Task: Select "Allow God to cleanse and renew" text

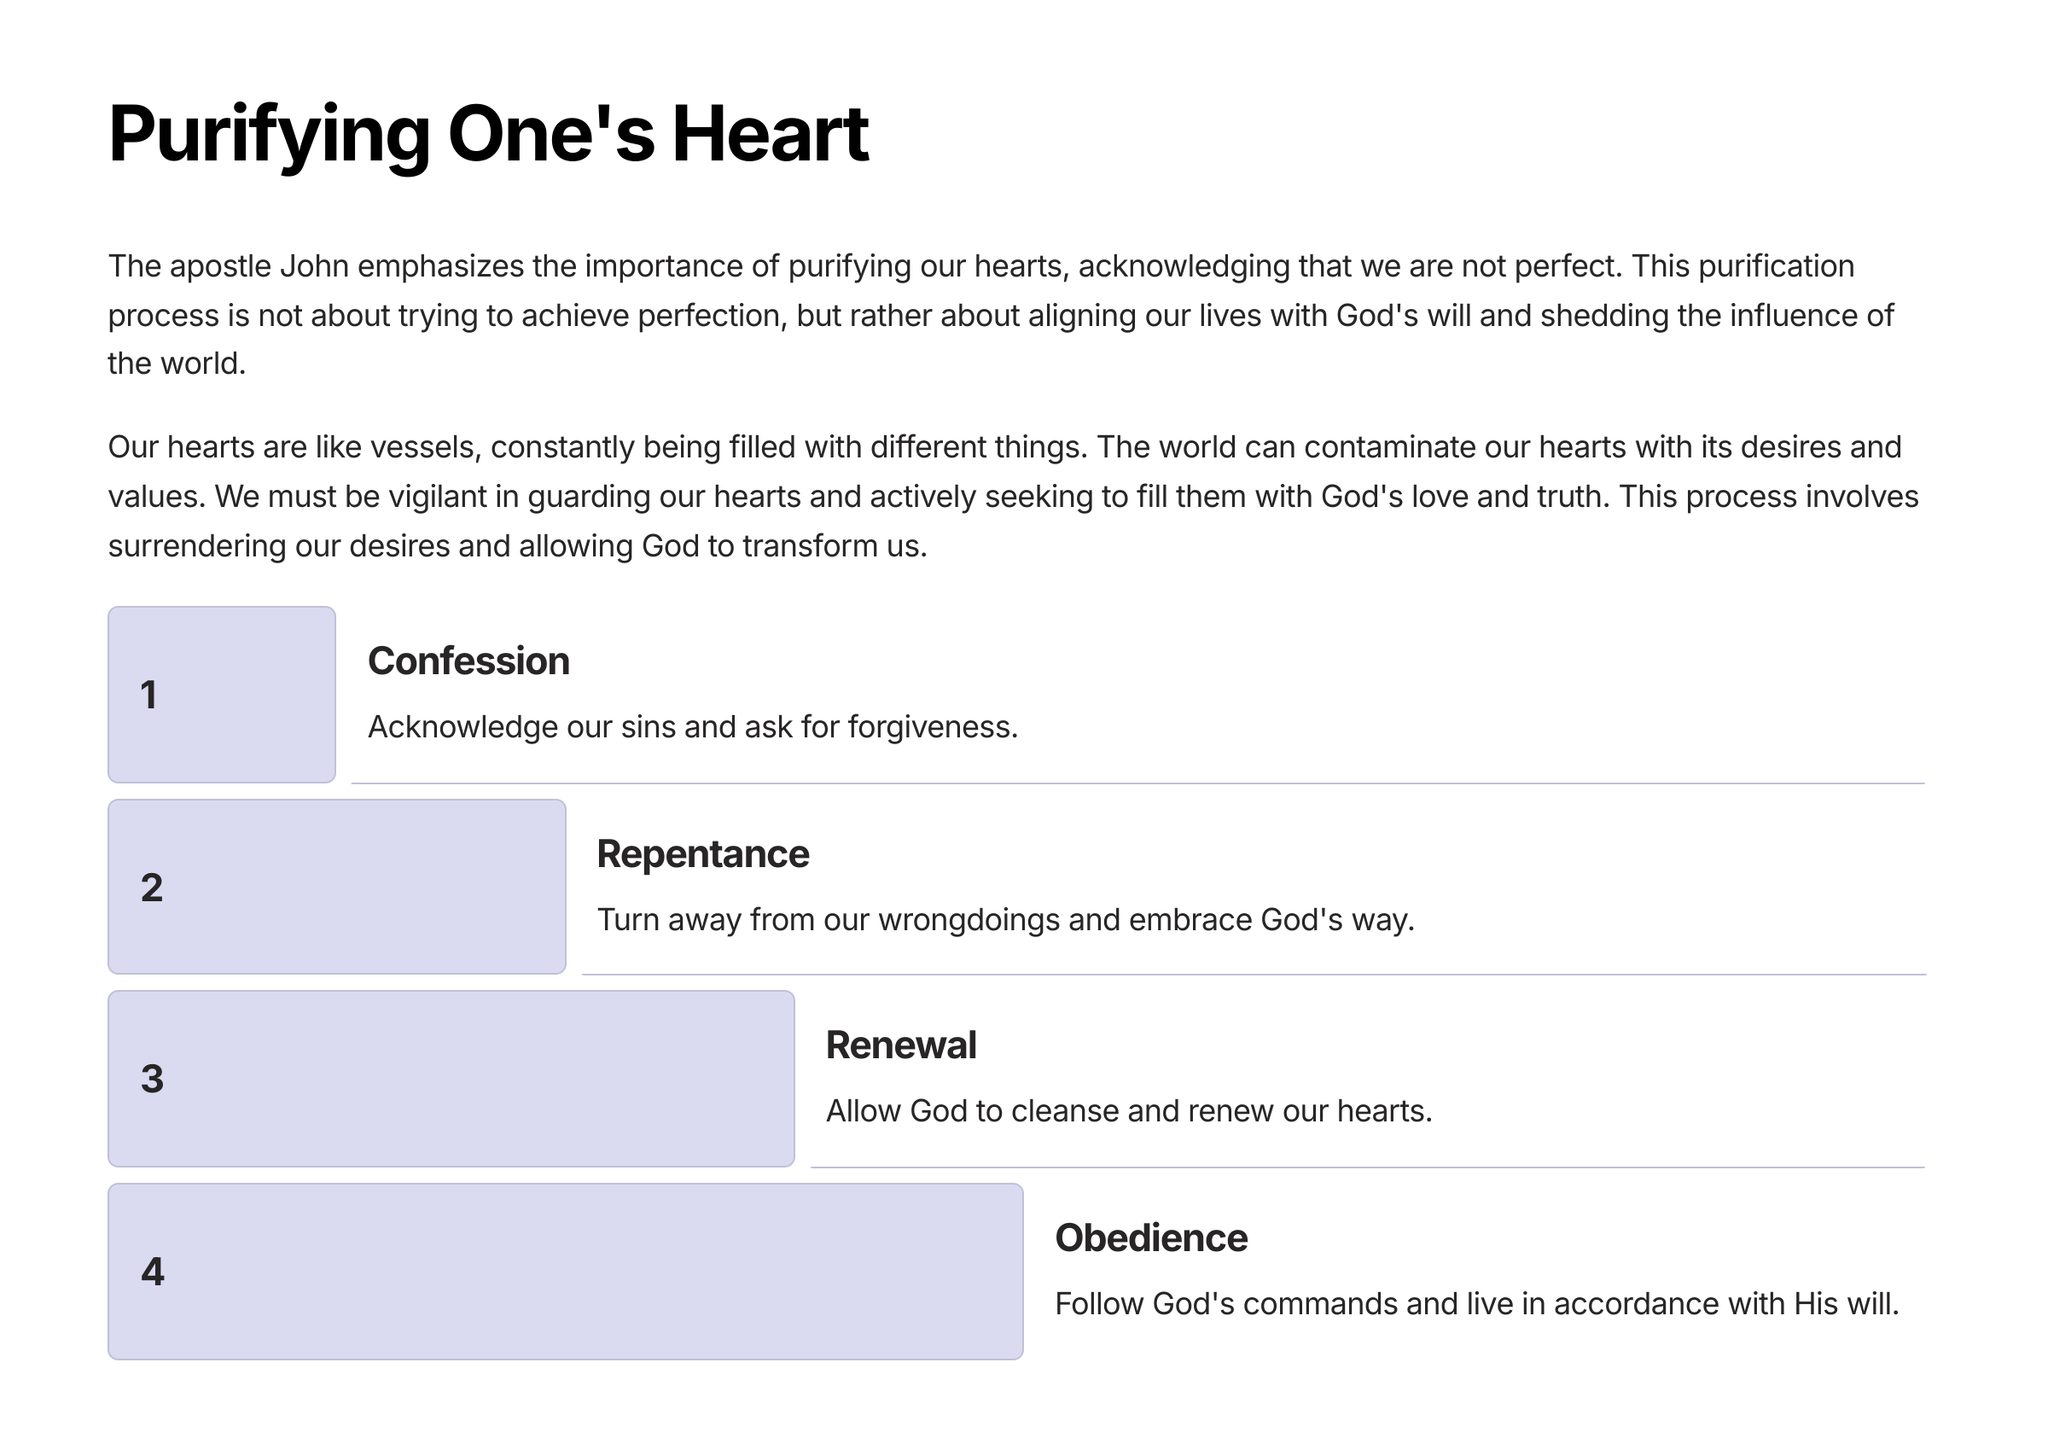Action: click(1128, 1111)
